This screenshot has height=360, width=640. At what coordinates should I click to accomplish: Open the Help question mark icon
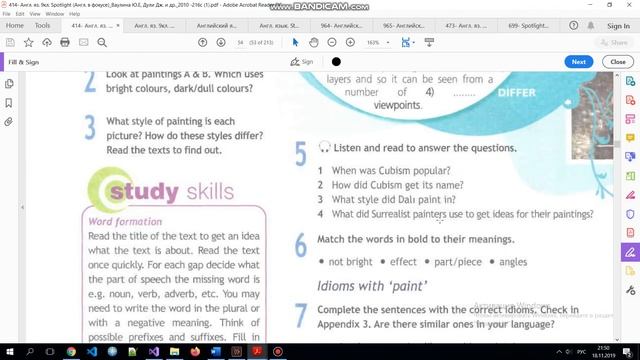(x=573, y=26)
